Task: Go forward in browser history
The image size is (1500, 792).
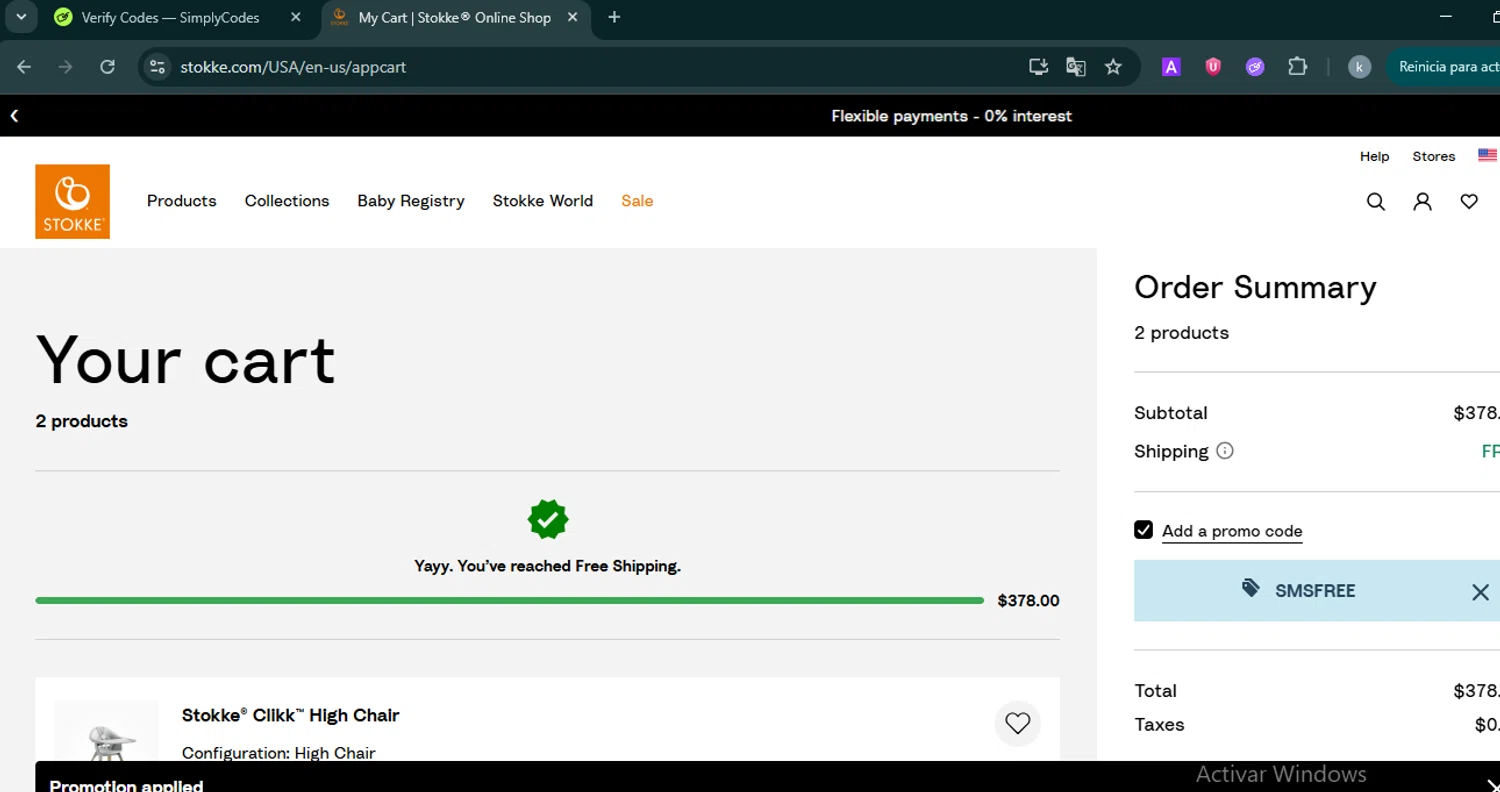Action: click(x=66, y=67)
